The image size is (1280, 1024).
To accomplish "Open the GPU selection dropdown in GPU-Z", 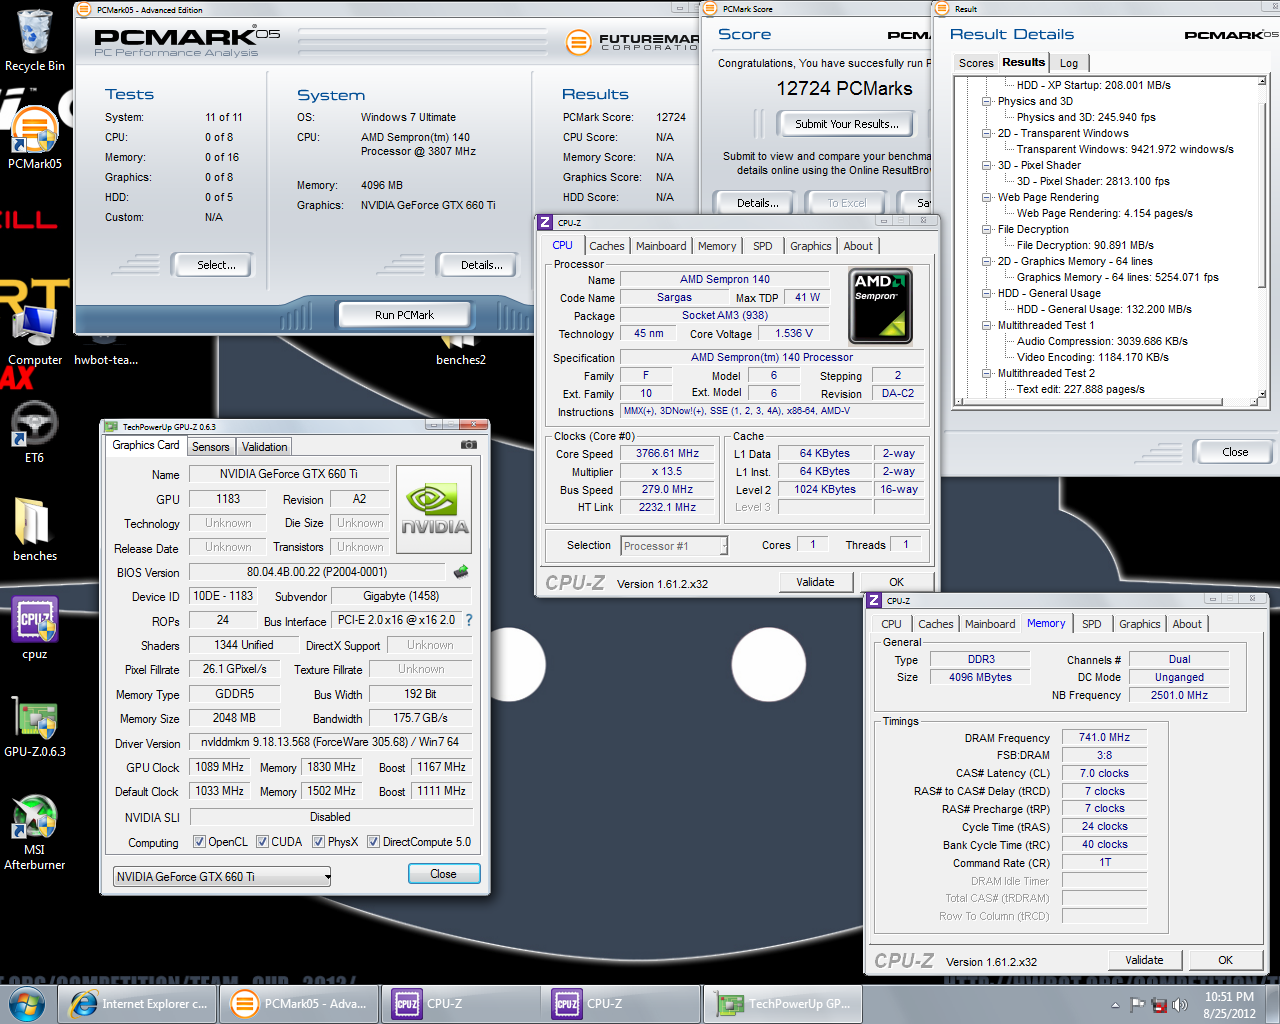I will tap(222, 877).
